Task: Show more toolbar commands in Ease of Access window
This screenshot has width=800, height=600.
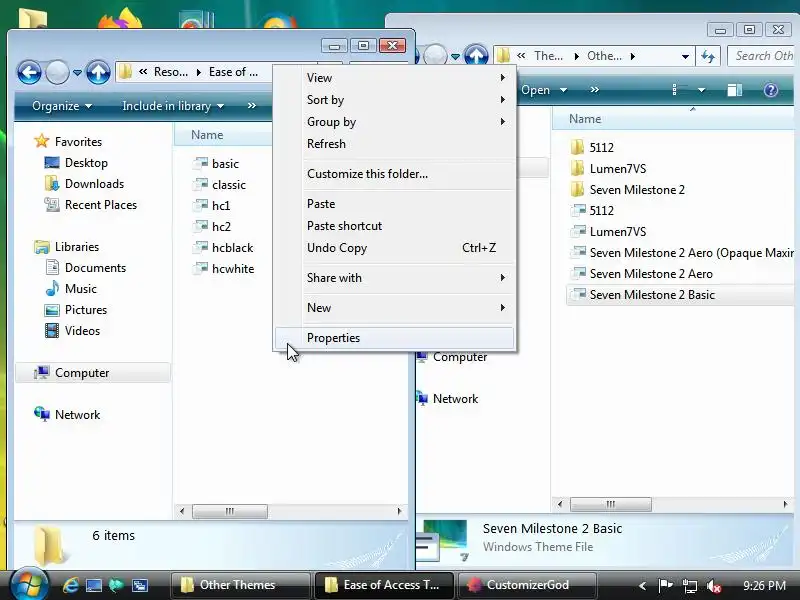Action: click(252, 106)
